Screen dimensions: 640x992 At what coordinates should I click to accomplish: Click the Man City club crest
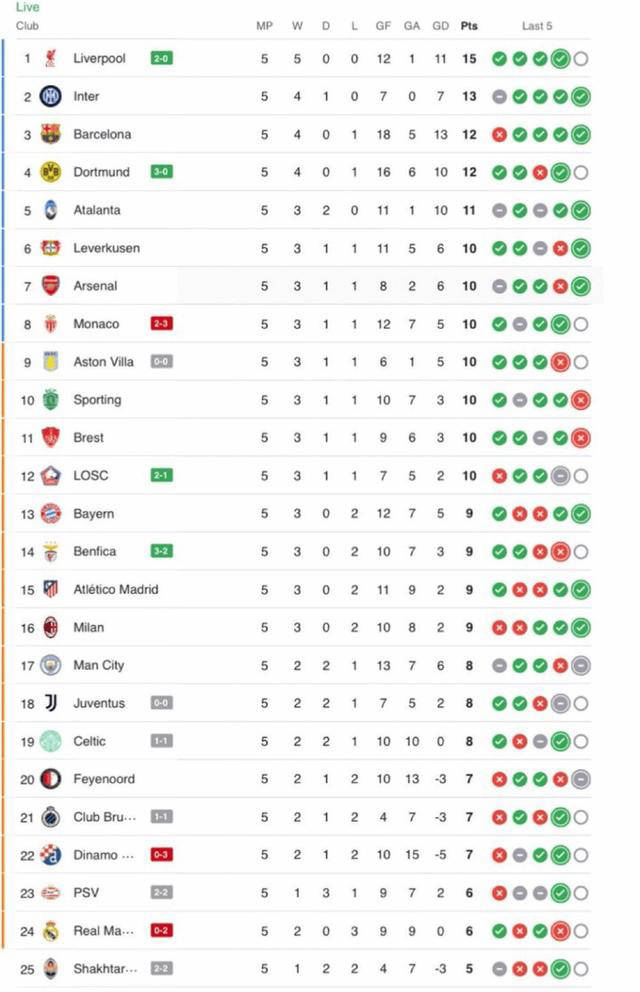[x=51, y=665]
